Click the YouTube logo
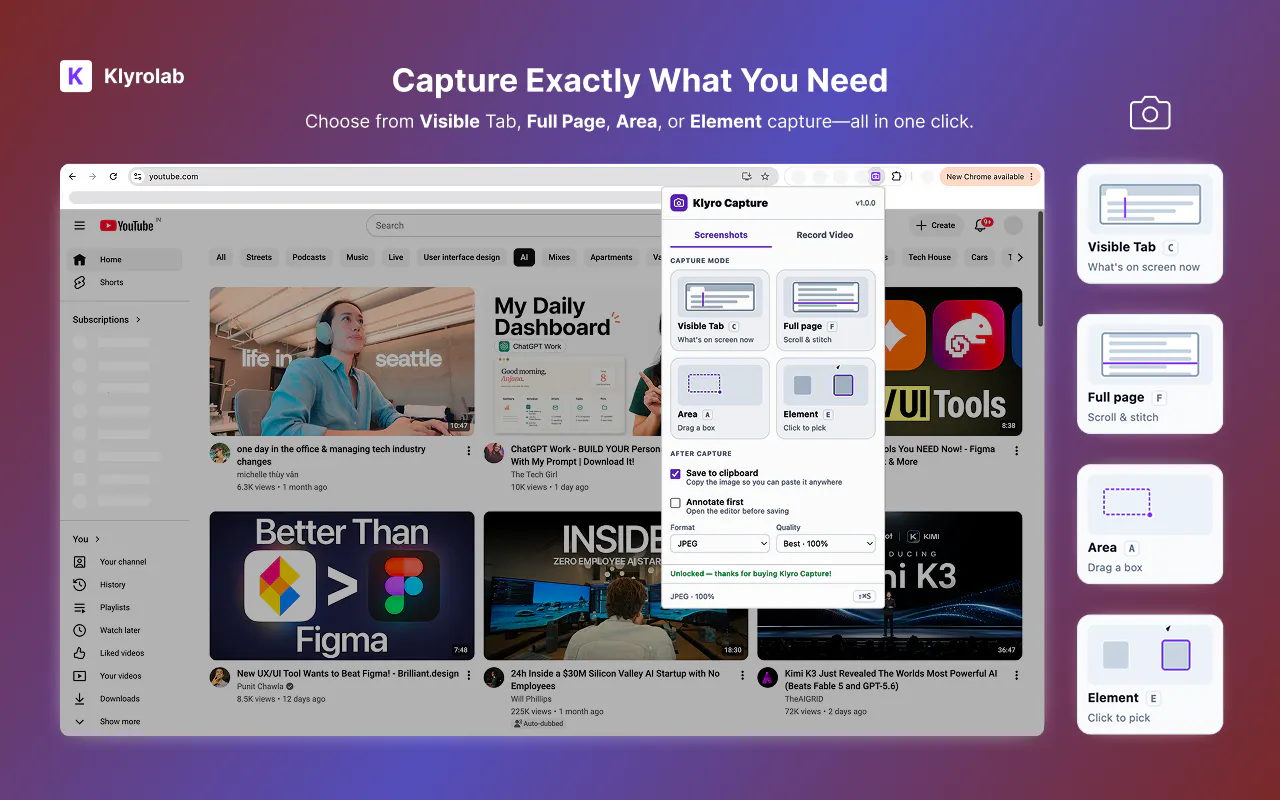This screenshot has width=1280, height=800. click(127, 226)
